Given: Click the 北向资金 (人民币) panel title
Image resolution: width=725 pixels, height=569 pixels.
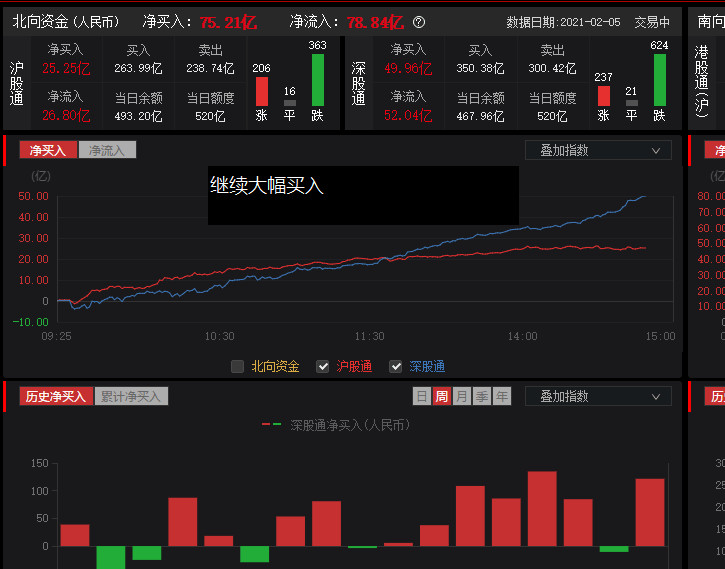Looking at the screenshot, I should coord(66,22).
